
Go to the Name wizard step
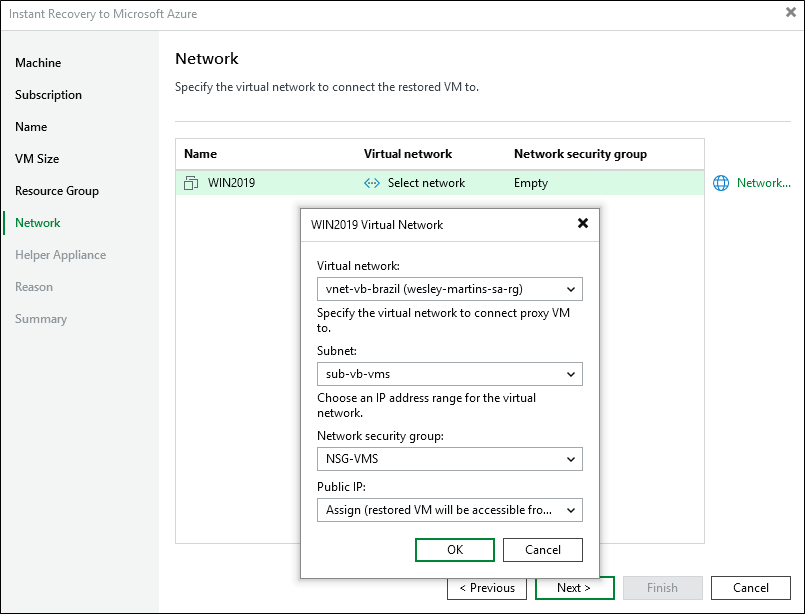point(31,127)
